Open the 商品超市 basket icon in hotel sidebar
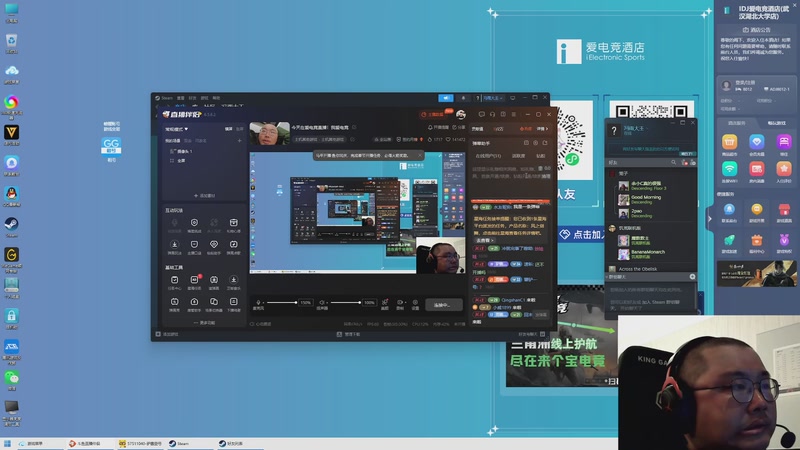This screenshot has width=800, height=450. pyautogui.click(x=729, y=142)
